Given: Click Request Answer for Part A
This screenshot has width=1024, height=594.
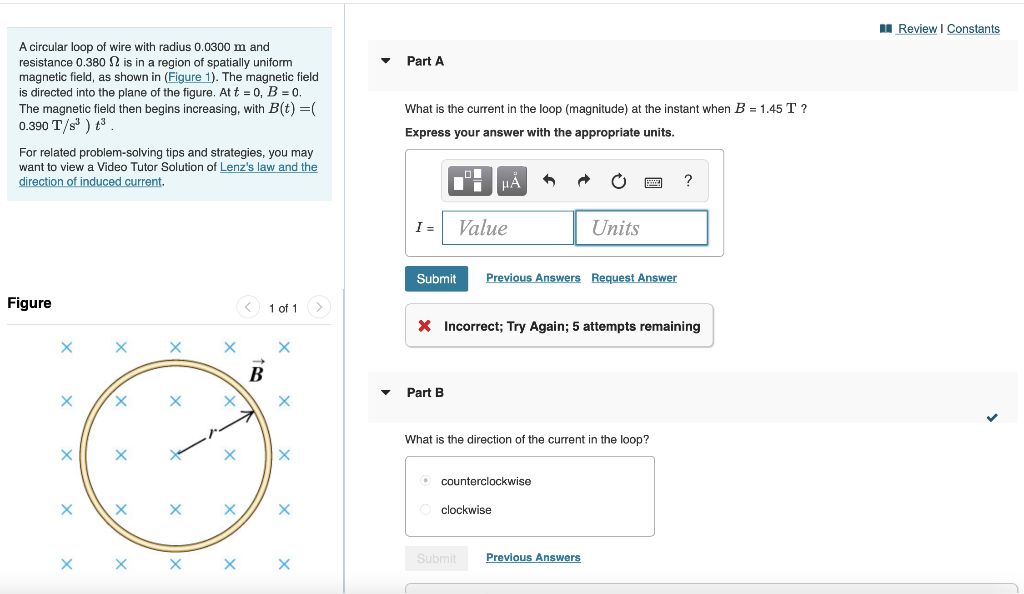Looking at the screenshot, I should [x=633, y=277].
